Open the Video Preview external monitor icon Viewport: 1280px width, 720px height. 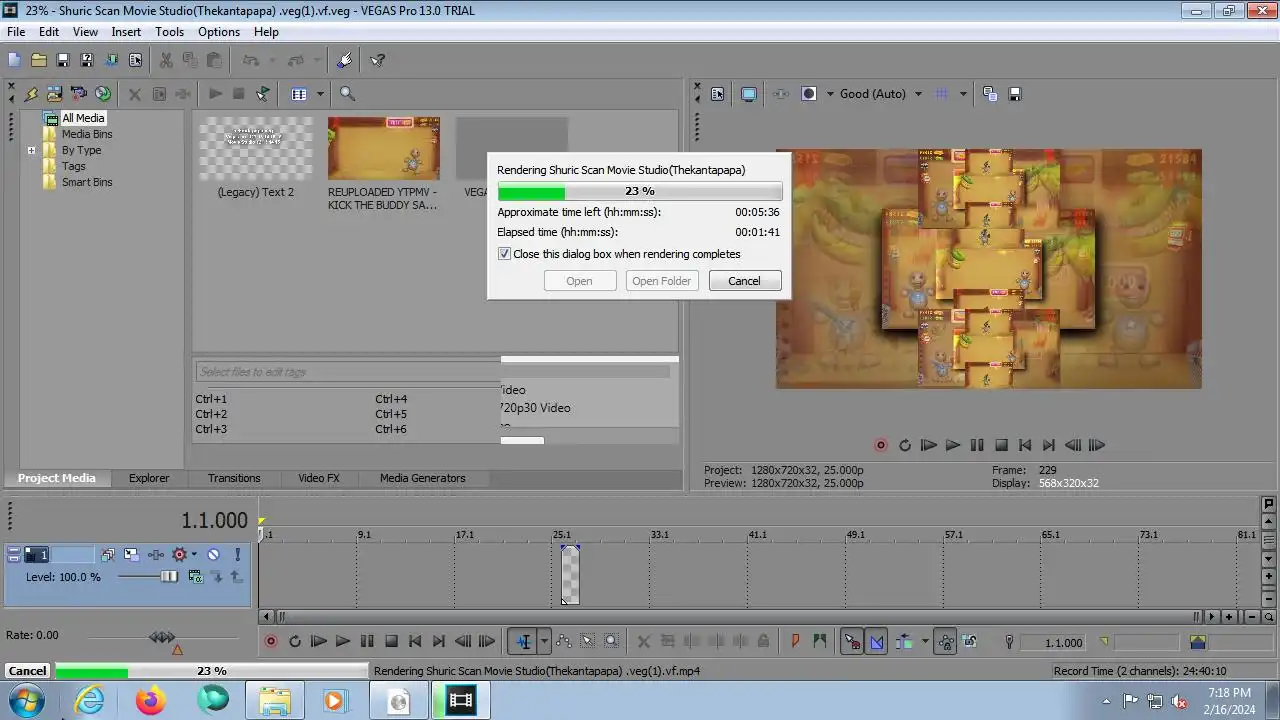coord(749,94)
